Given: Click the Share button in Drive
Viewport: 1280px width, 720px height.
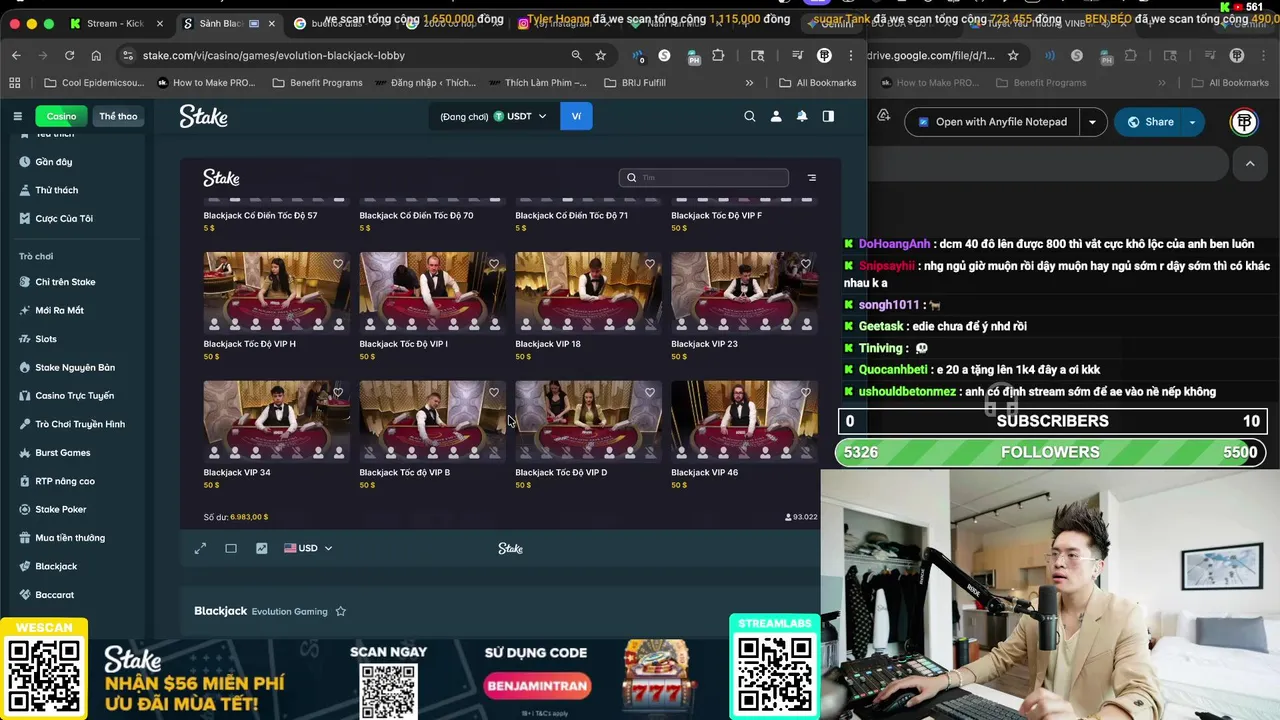Looking at the screenshot, I should point(1150,122).
